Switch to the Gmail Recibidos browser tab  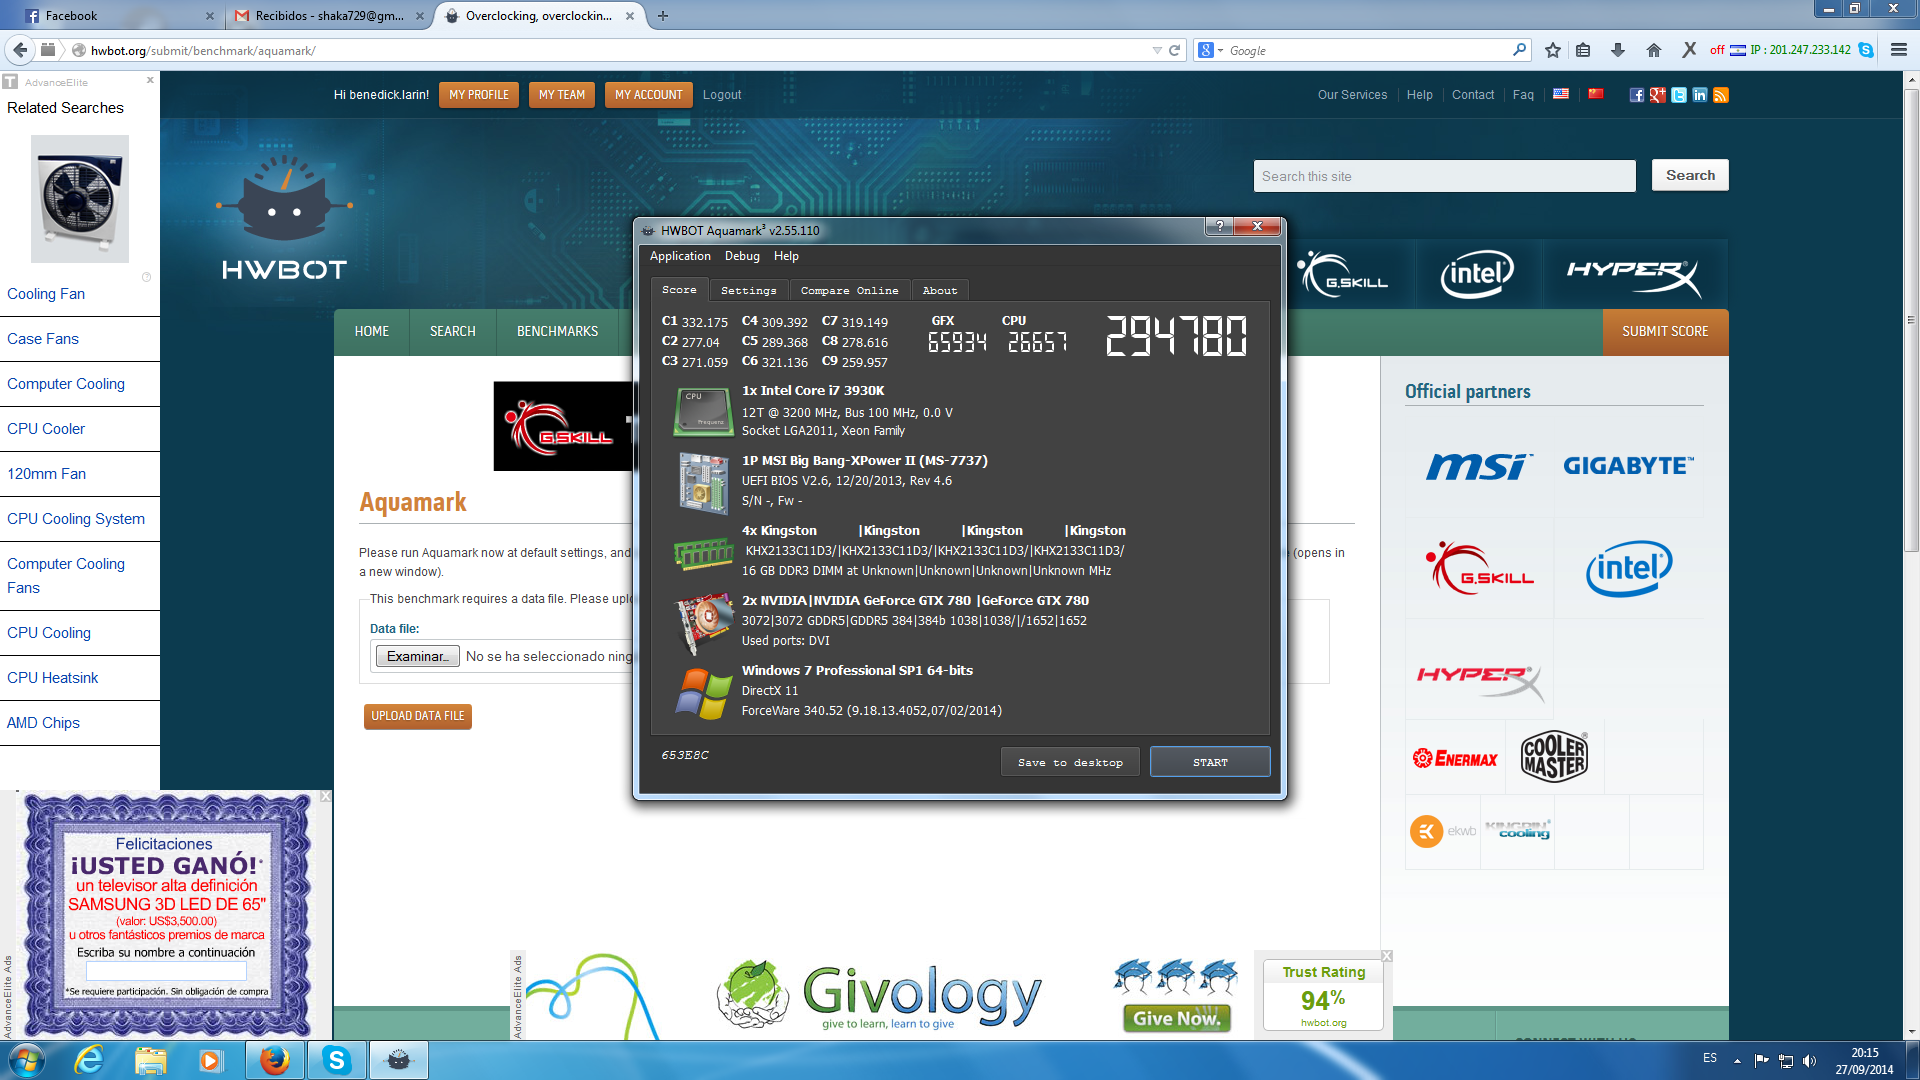pyautogui.click(x=329, y=16)
